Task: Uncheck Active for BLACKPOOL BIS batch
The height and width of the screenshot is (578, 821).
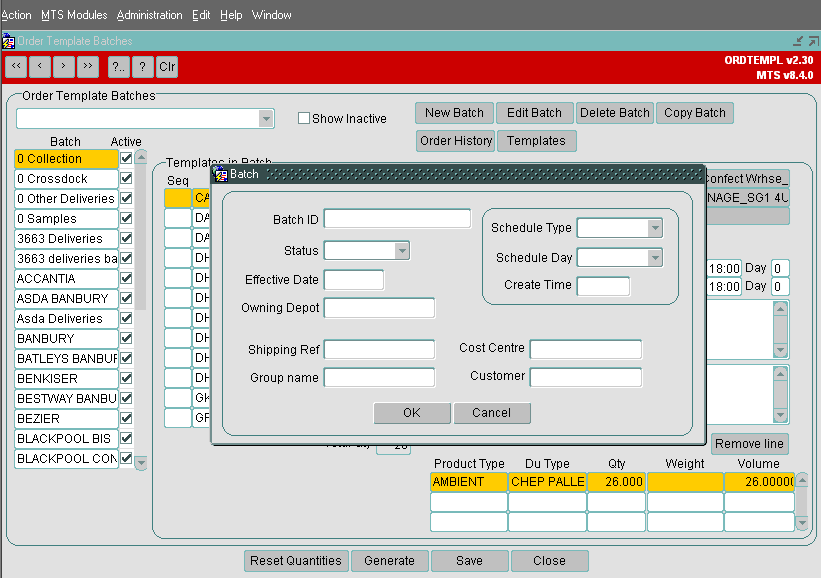Action: coord(126,438)
